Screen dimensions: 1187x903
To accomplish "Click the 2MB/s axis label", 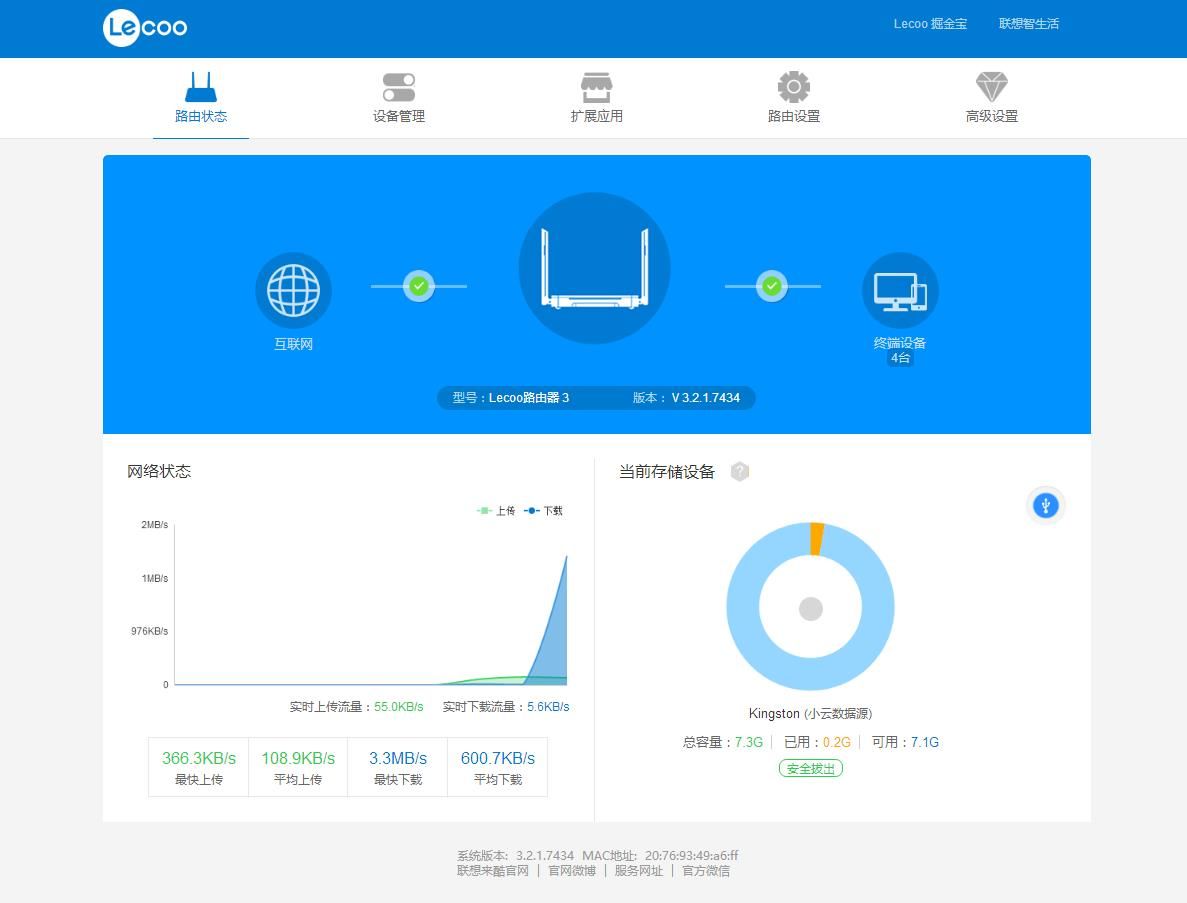I will coord(154,525).
